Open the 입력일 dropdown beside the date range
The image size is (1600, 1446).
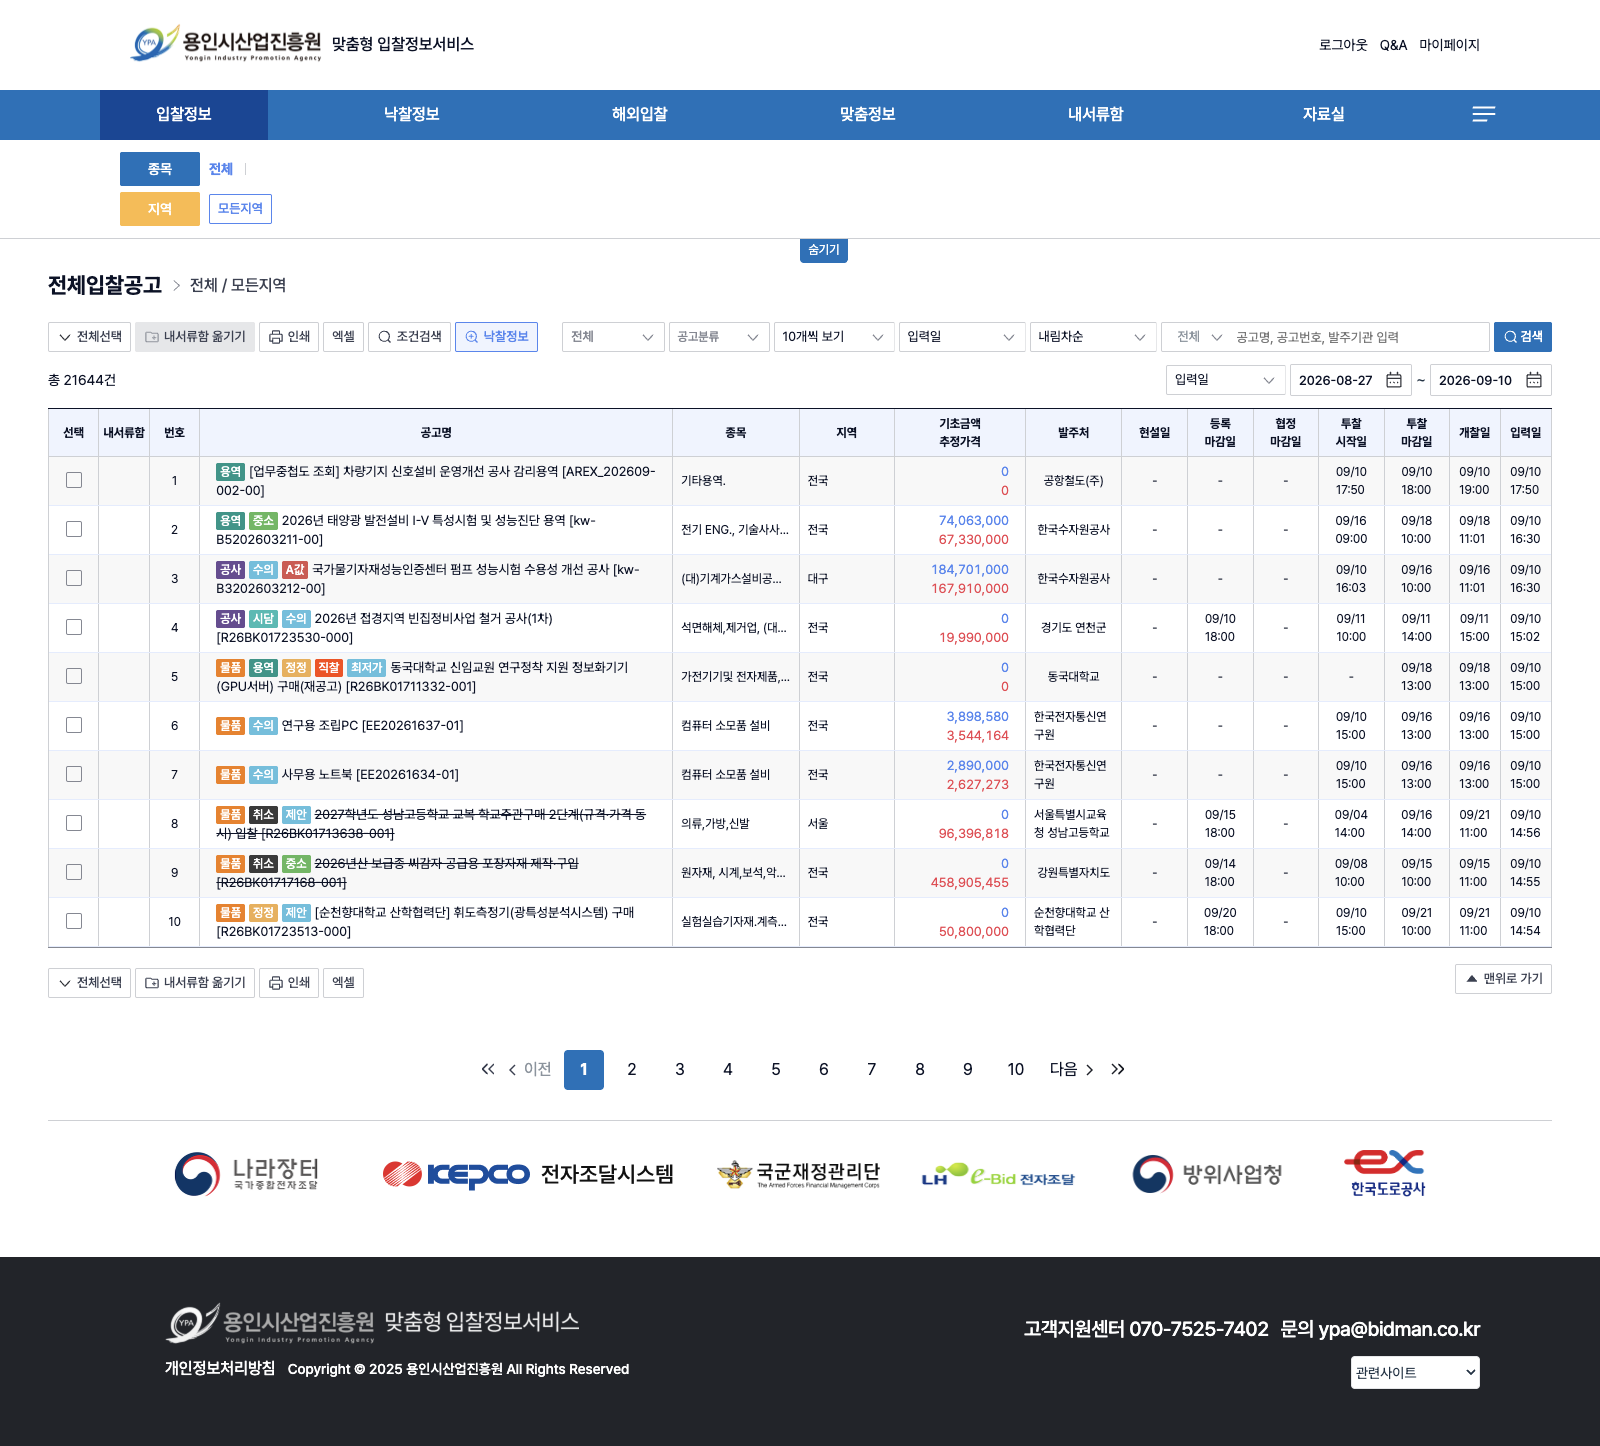[x=1226, y=380]
